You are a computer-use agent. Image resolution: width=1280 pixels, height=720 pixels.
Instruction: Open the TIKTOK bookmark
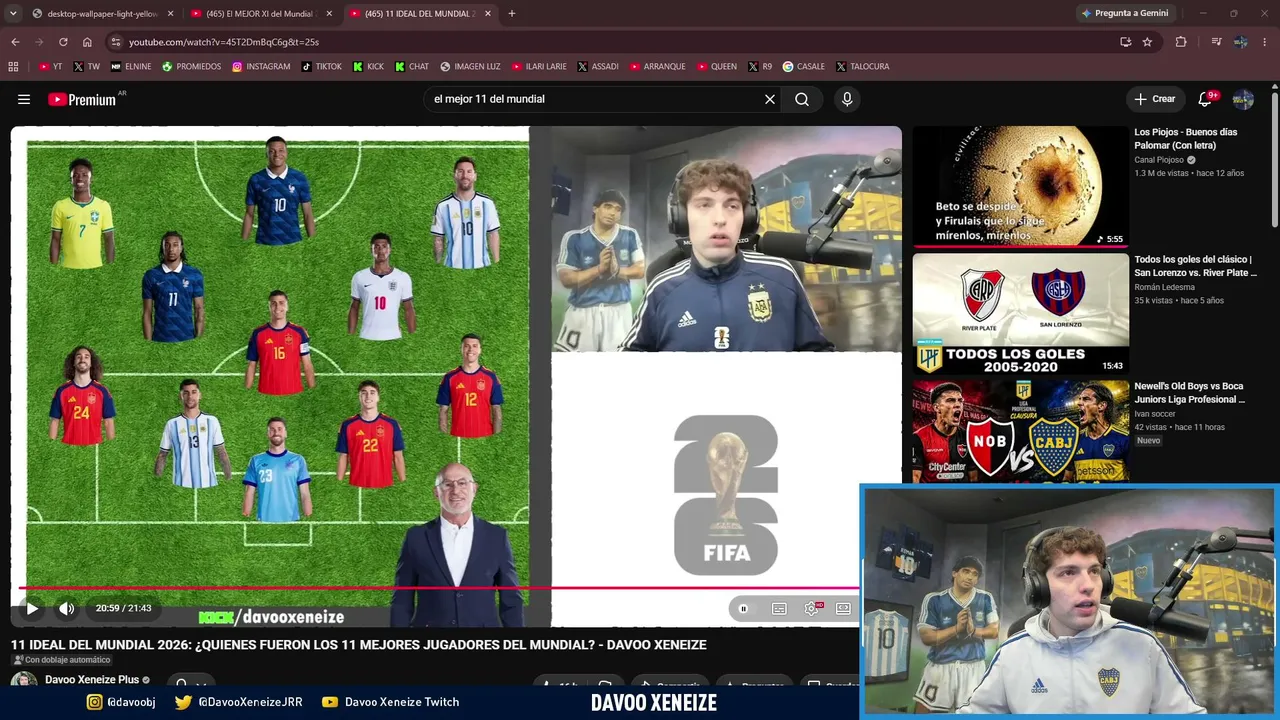click(321, 67)
